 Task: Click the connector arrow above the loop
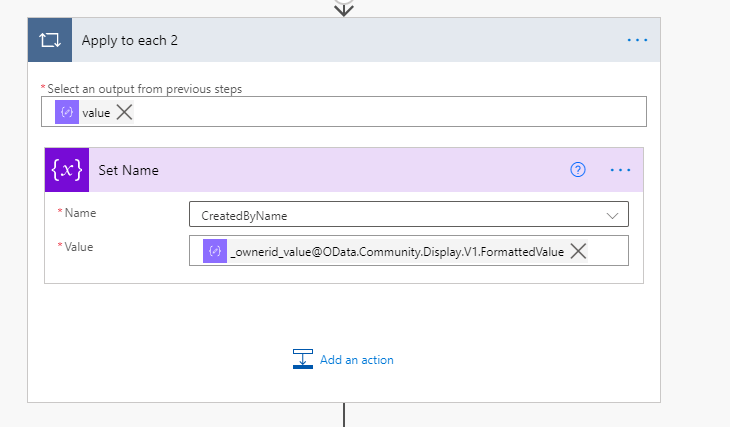coord(344,8)
